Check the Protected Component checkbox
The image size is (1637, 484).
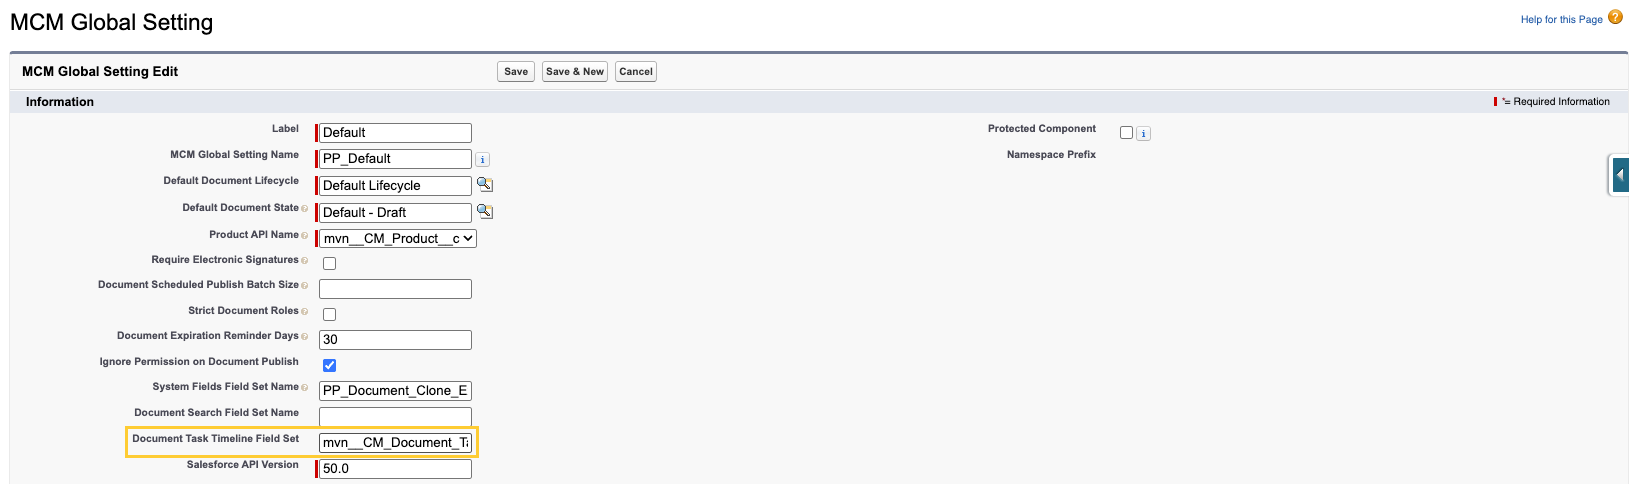tap(1126, 132)
